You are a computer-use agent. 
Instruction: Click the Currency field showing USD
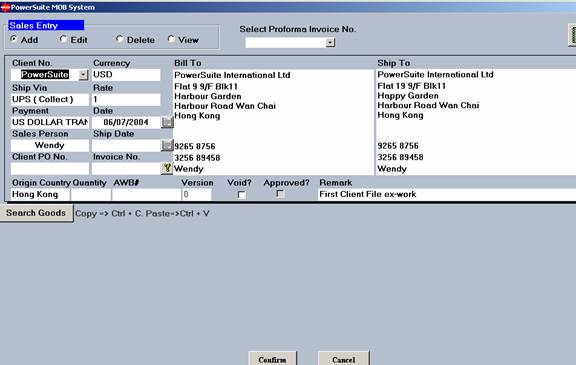tap(126, 75)
